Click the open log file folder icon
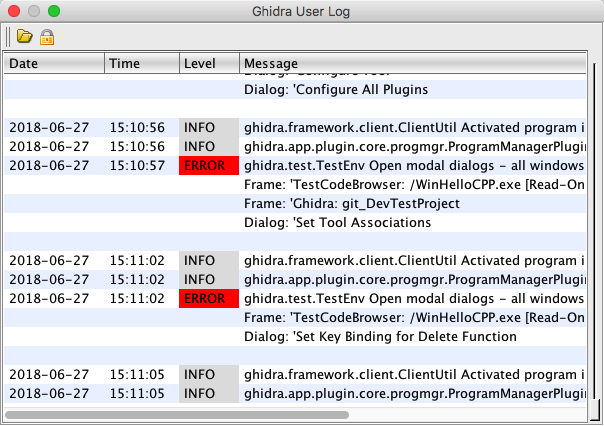The width and height of the screenshot is (604, 426). [x=24, y=37]
